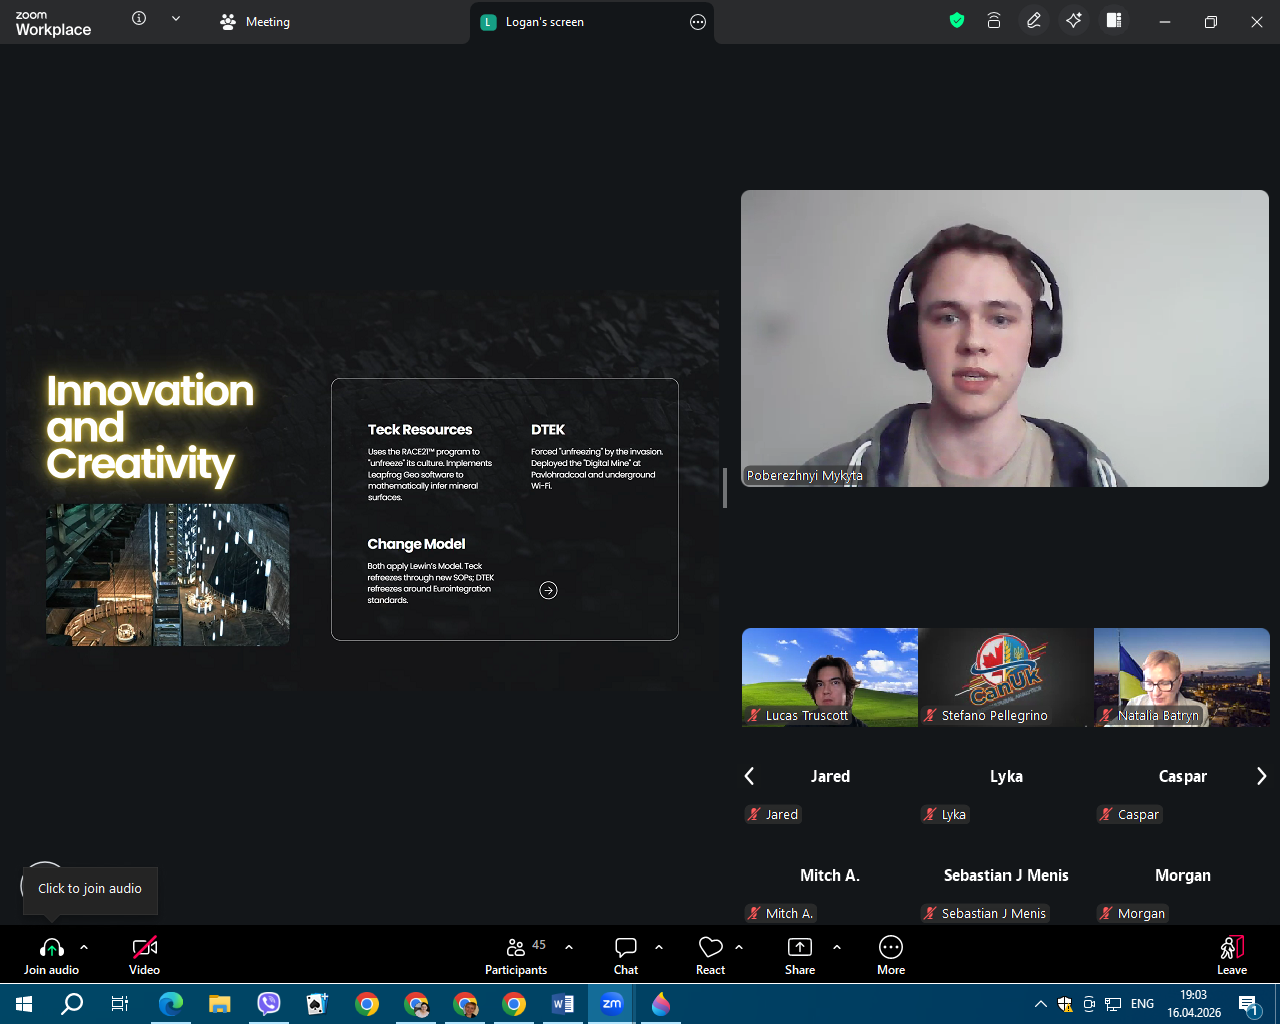The height and width of the screenshot is (1024, 1280).
Task: Open meeting info icon
Action: [x=139, y=19]
